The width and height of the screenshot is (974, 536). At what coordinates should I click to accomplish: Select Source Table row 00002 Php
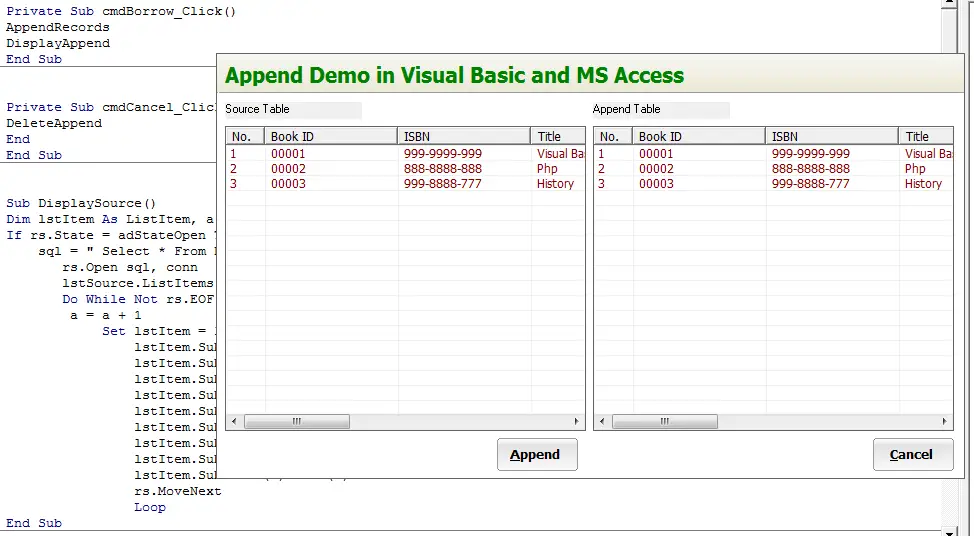coord(405,168)
